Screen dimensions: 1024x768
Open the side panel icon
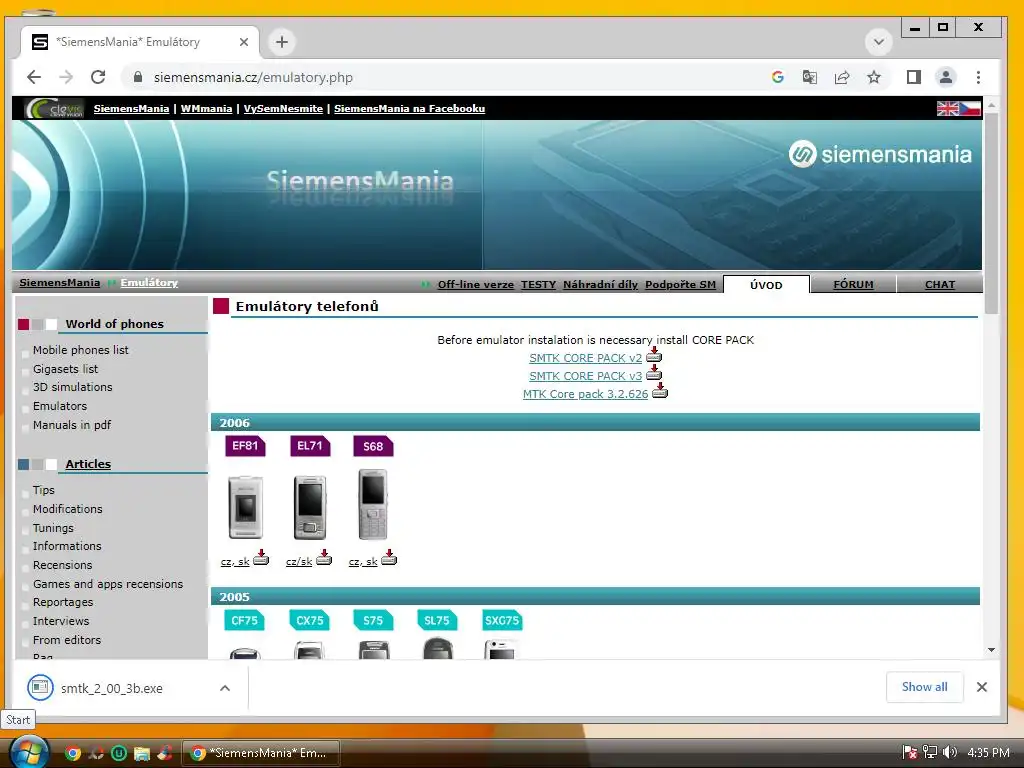coord(914,77)
